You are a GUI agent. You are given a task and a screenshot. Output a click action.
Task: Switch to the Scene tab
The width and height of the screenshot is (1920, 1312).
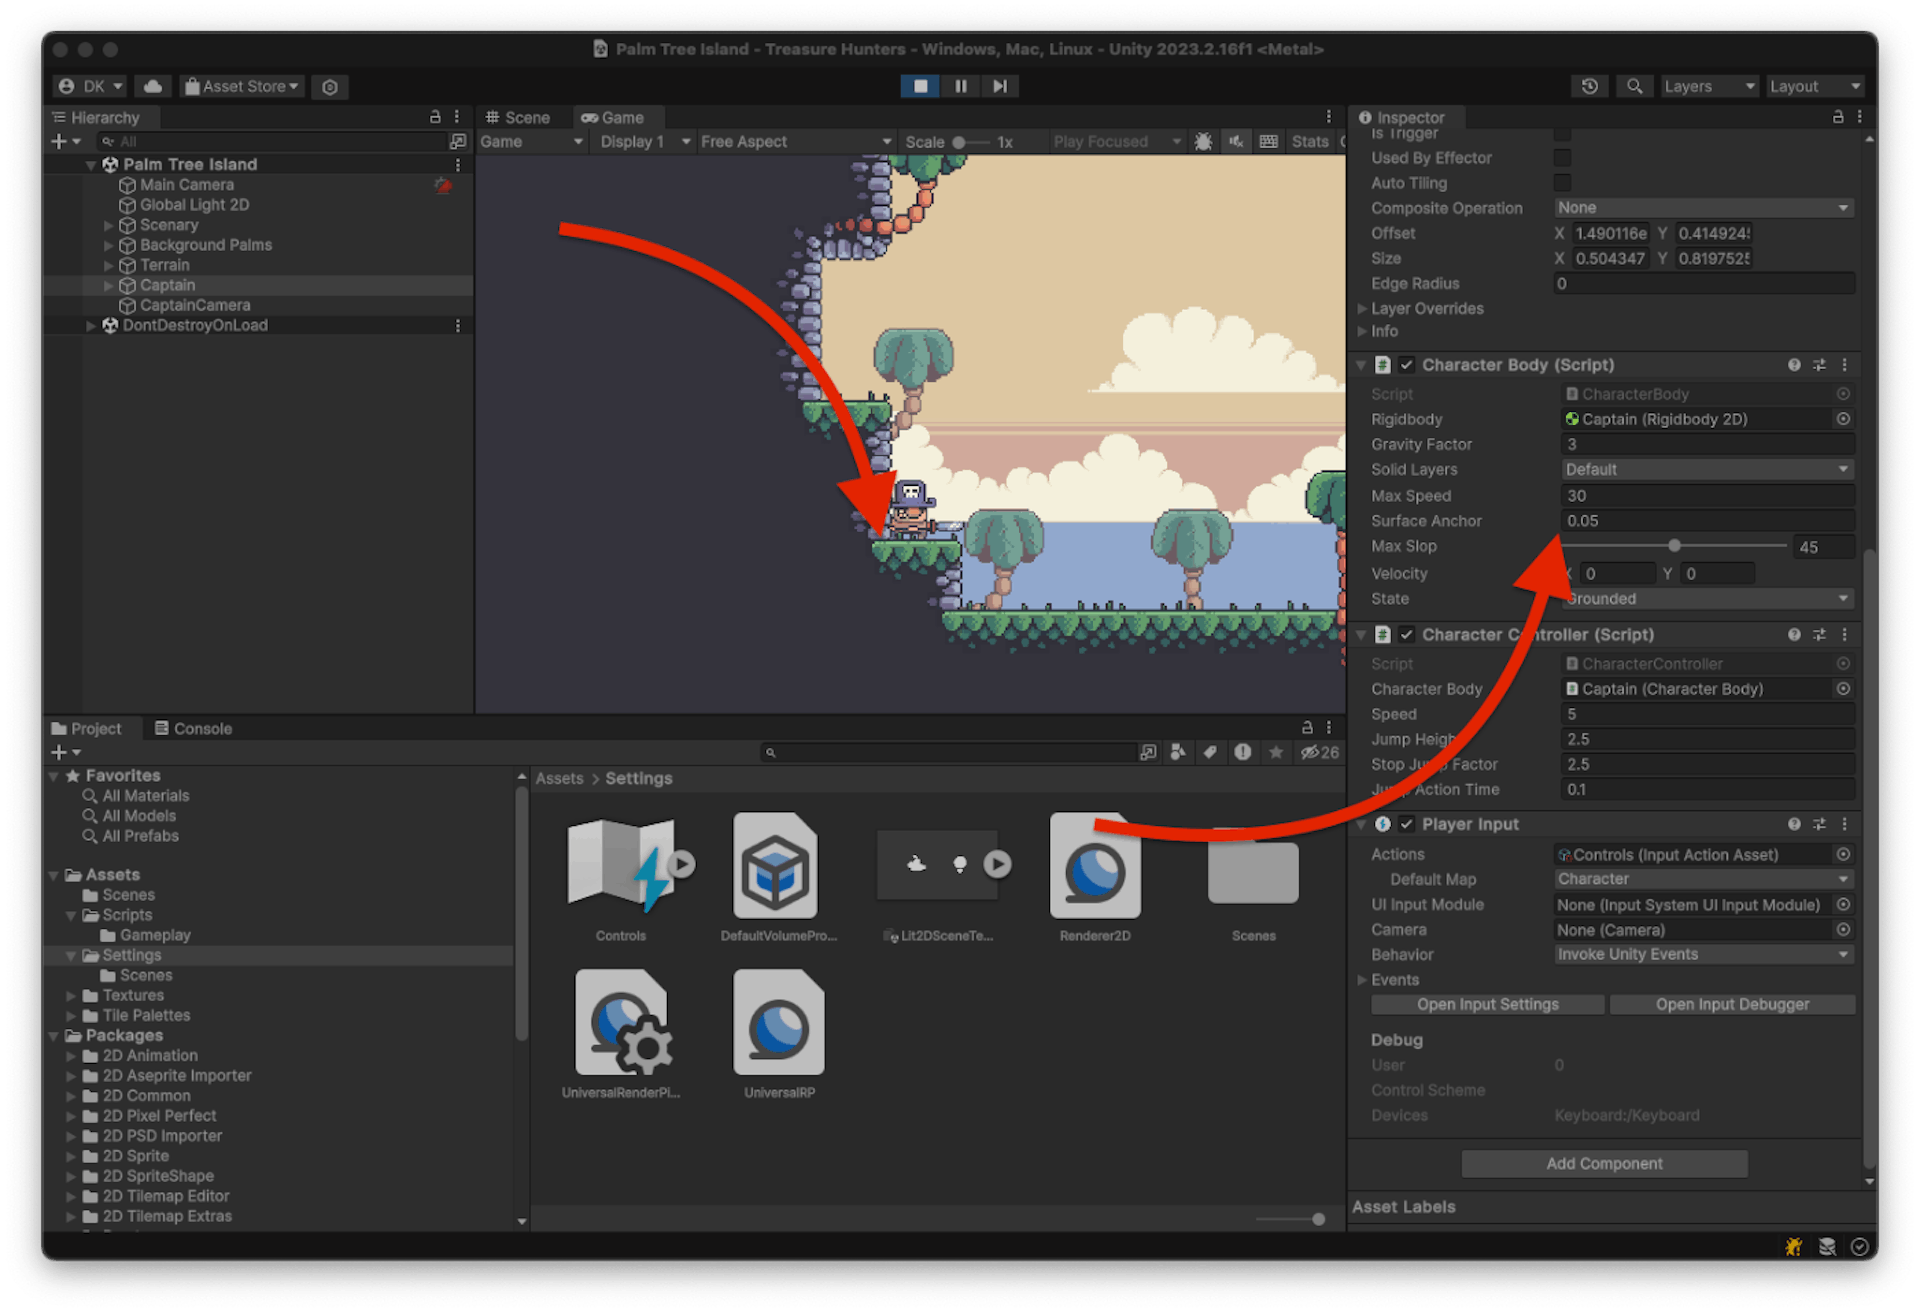tap(518, 117)
